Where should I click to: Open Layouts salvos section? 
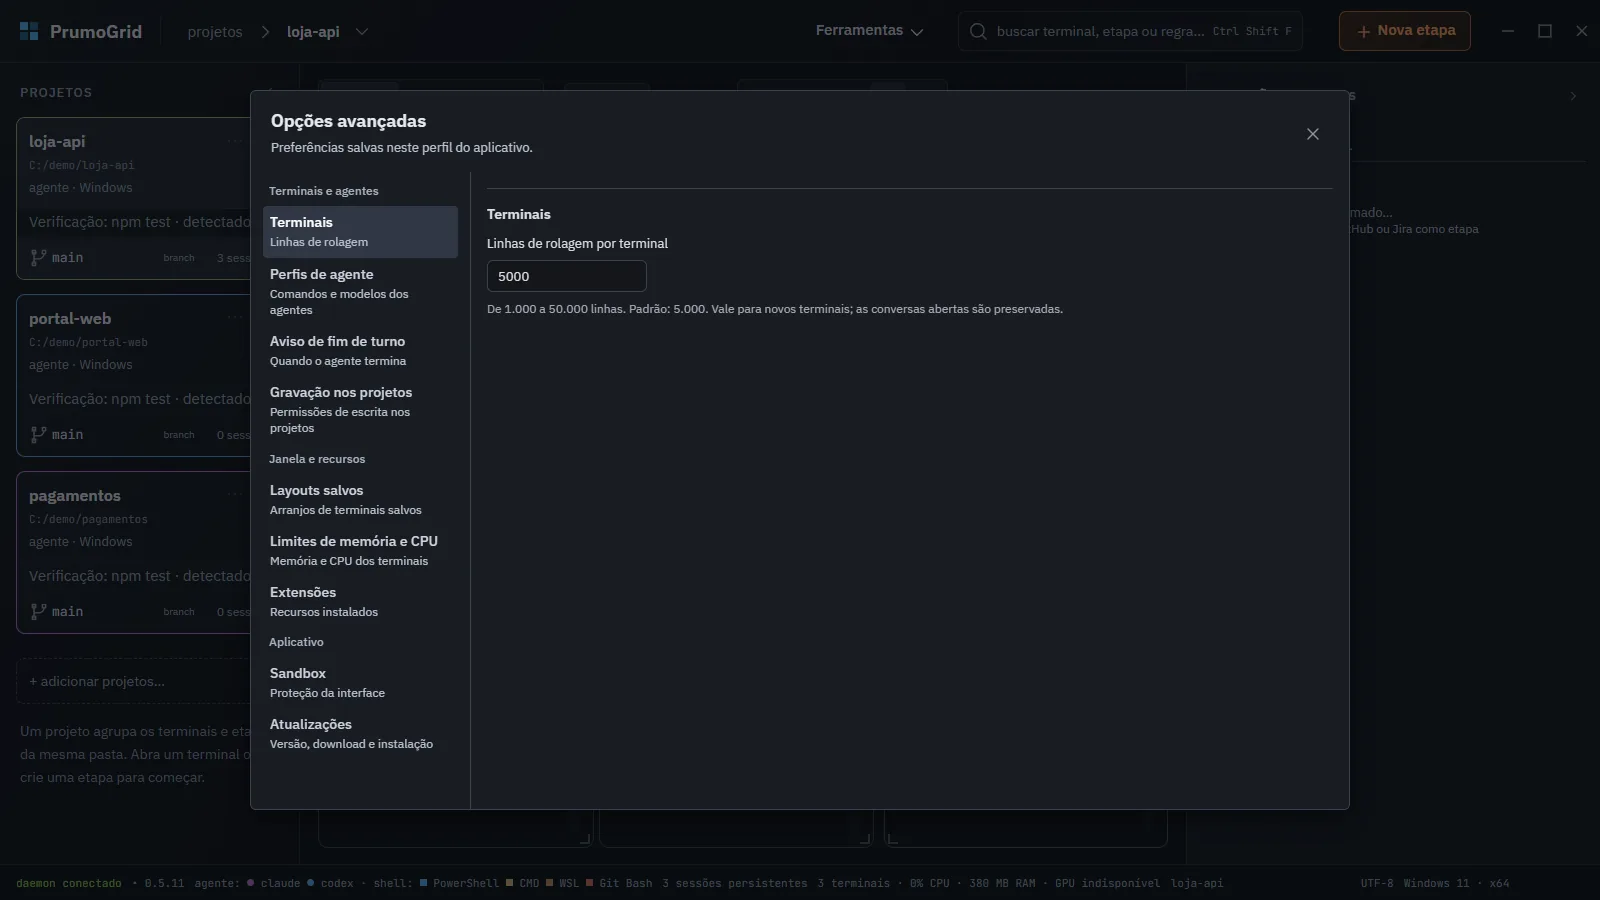tap(360, 500)
